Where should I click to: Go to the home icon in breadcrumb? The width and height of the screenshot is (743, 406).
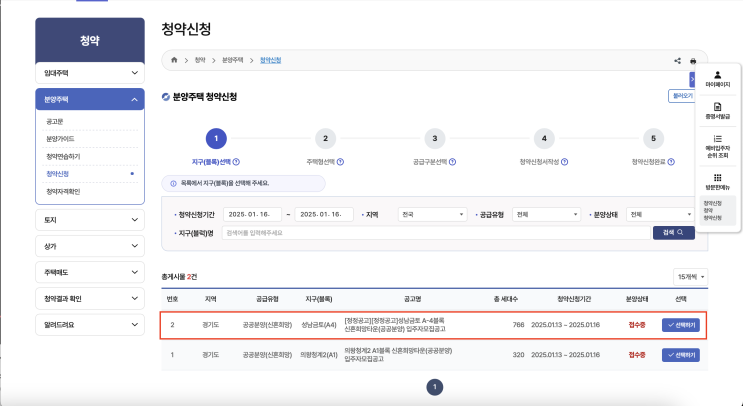174,60
